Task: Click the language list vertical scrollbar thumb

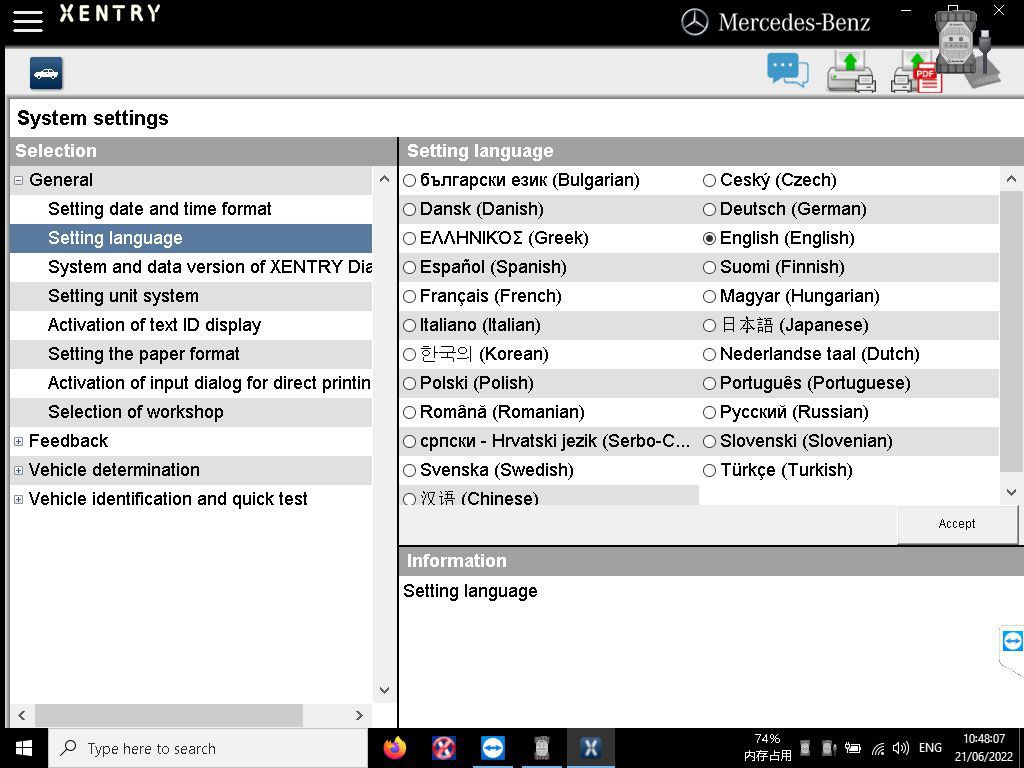Action: (1011, 331)
